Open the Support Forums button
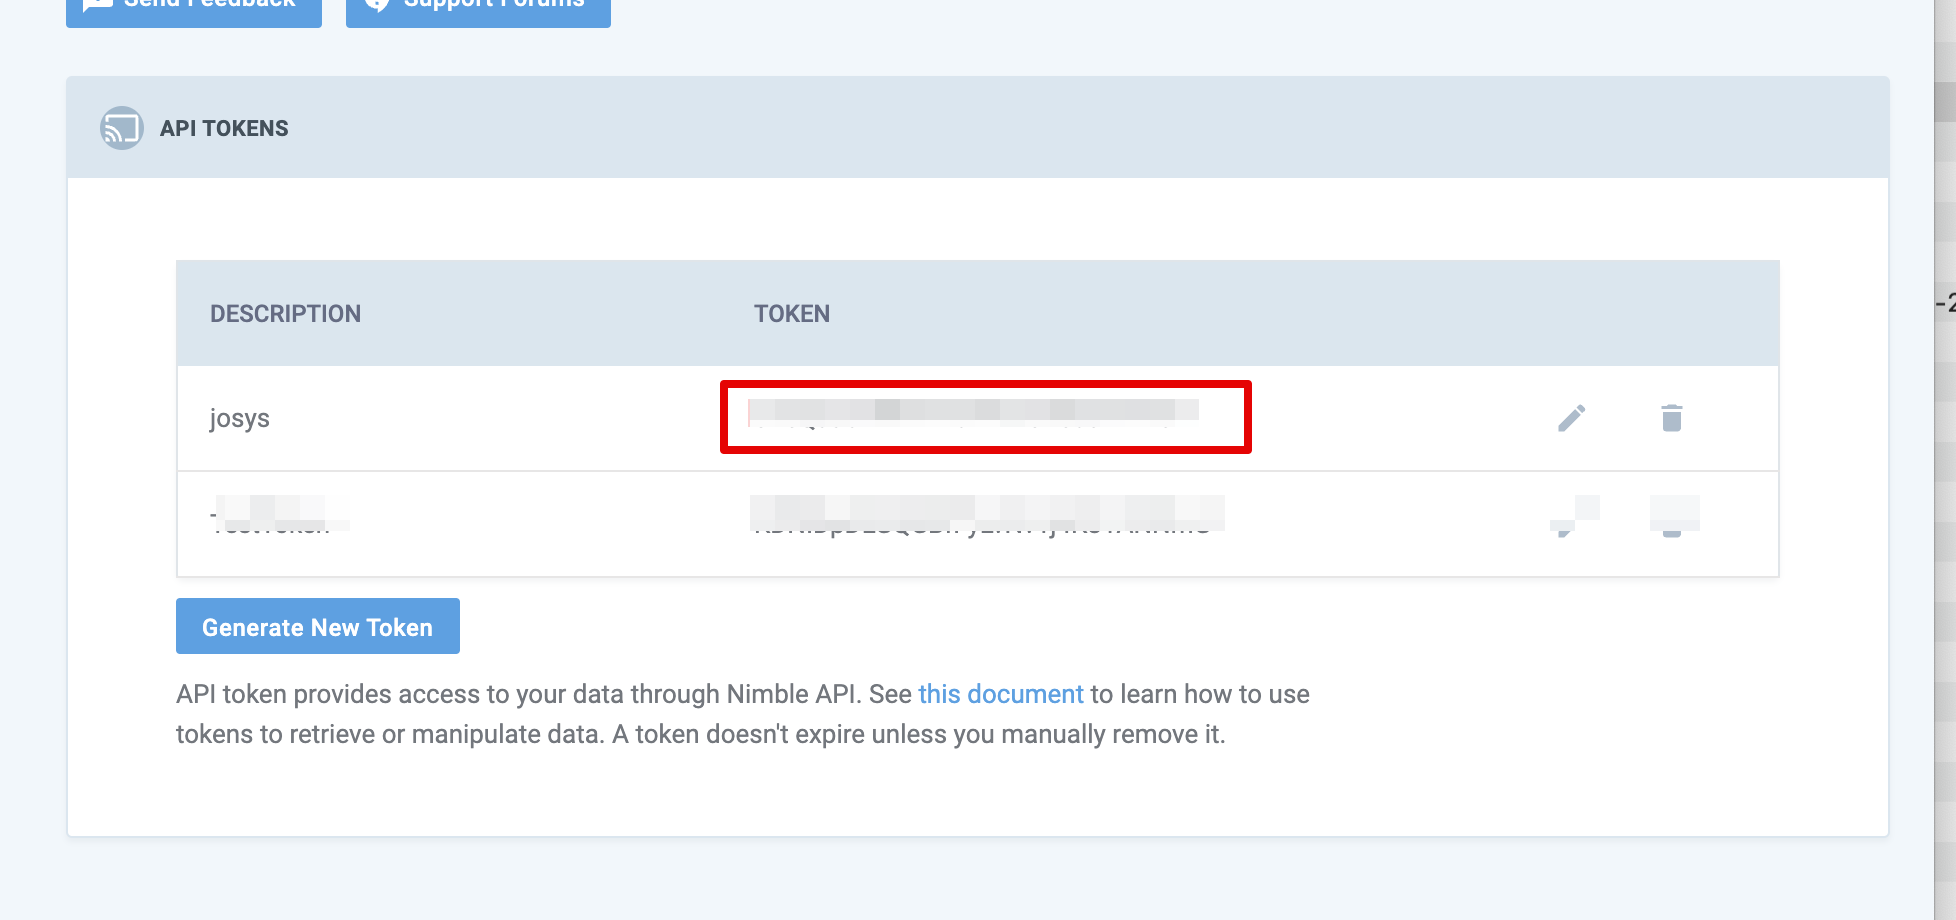1956x920 pixels. coord(478,8)
